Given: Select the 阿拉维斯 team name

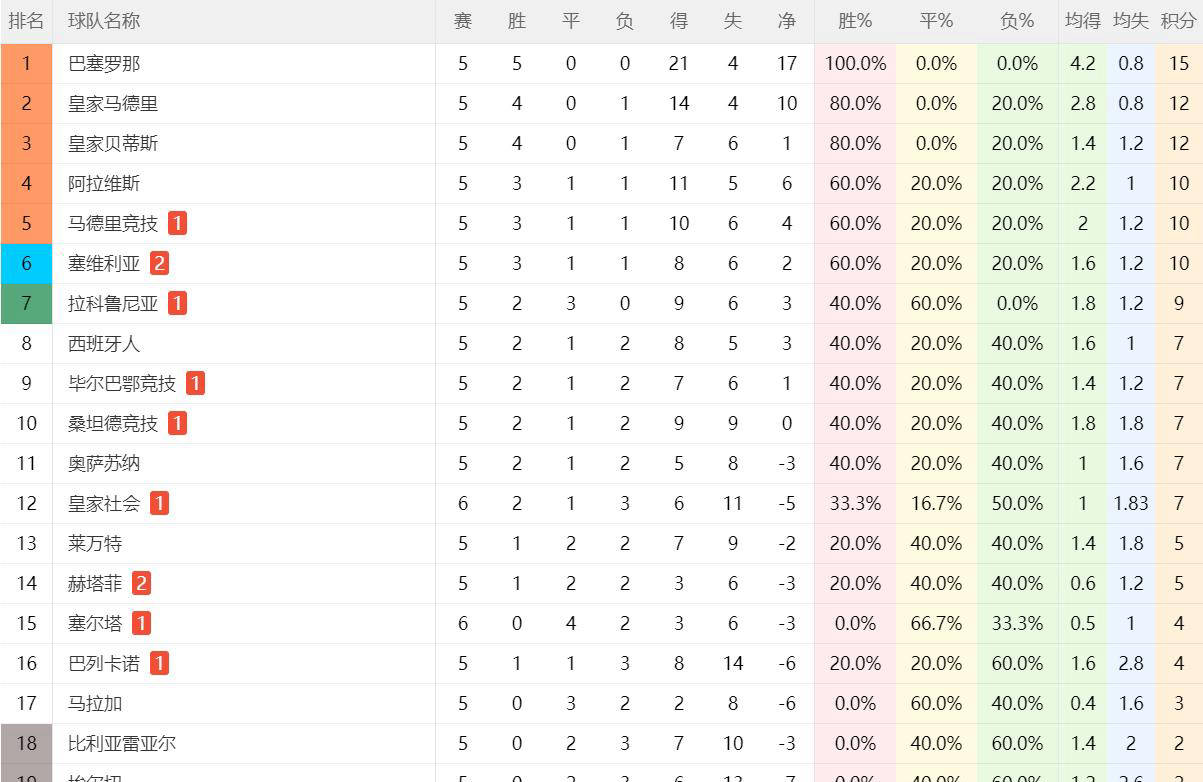Looking at the screenshot, I should (x=104, y=183).
